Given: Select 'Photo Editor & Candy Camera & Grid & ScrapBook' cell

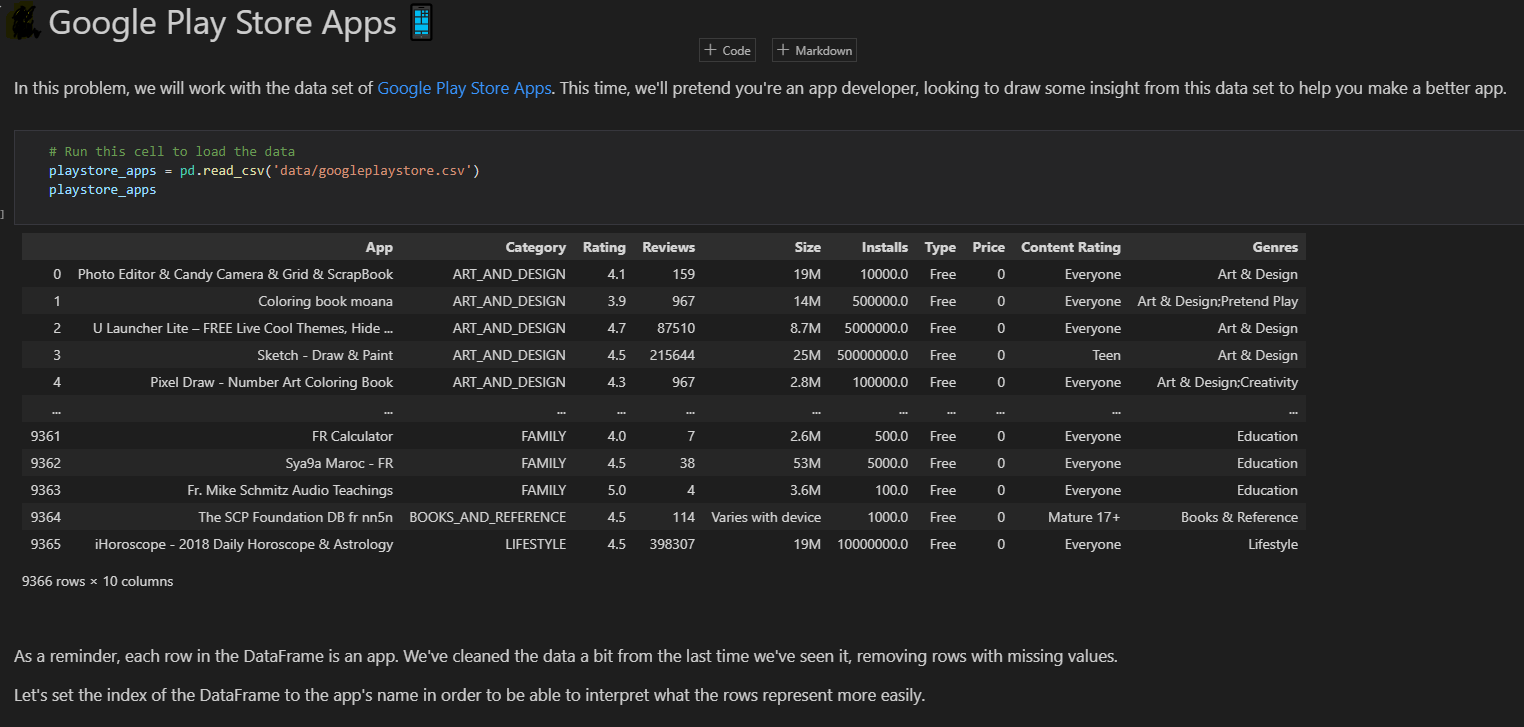Looking at the screenshot, I should [235, 274].
